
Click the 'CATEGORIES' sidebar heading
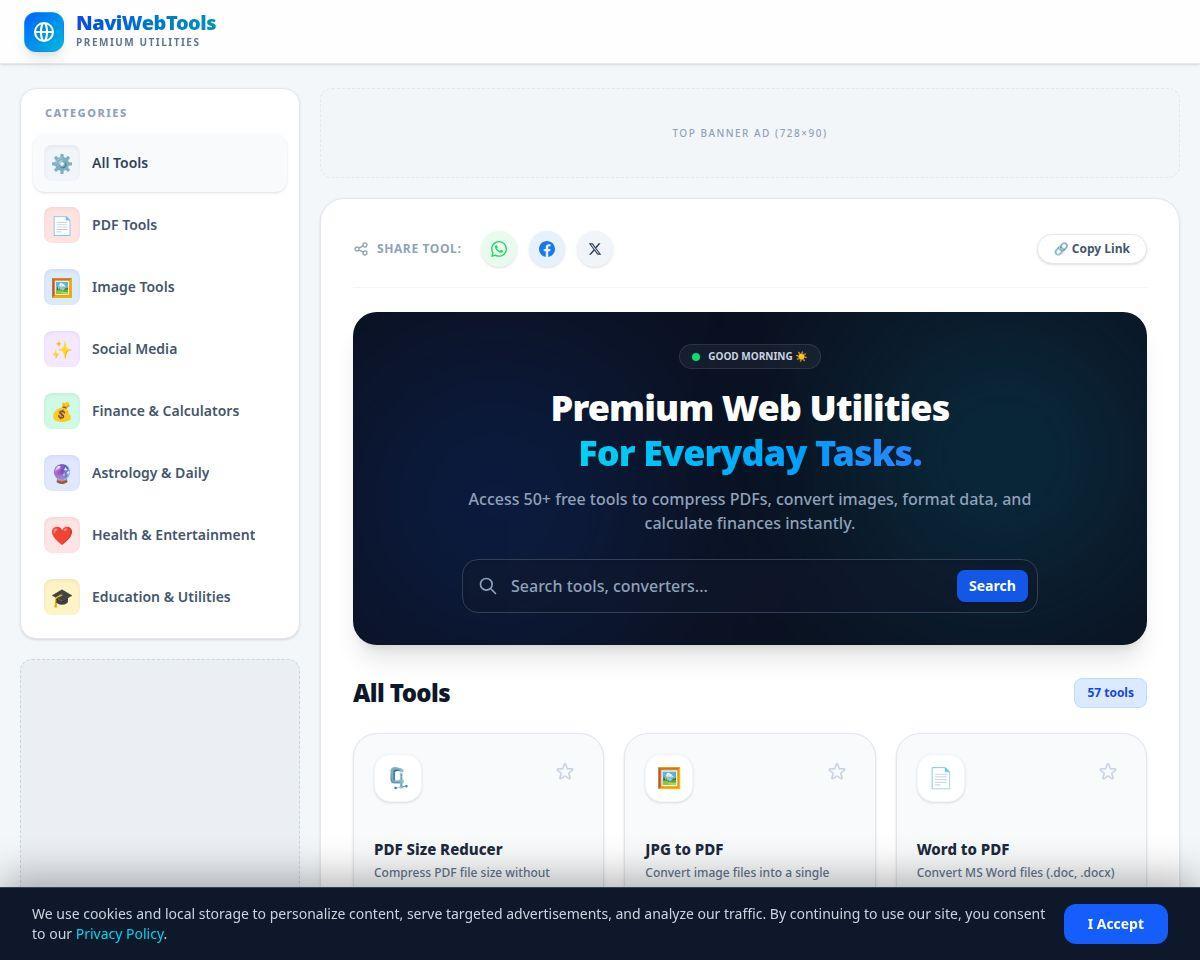[86, 113]
